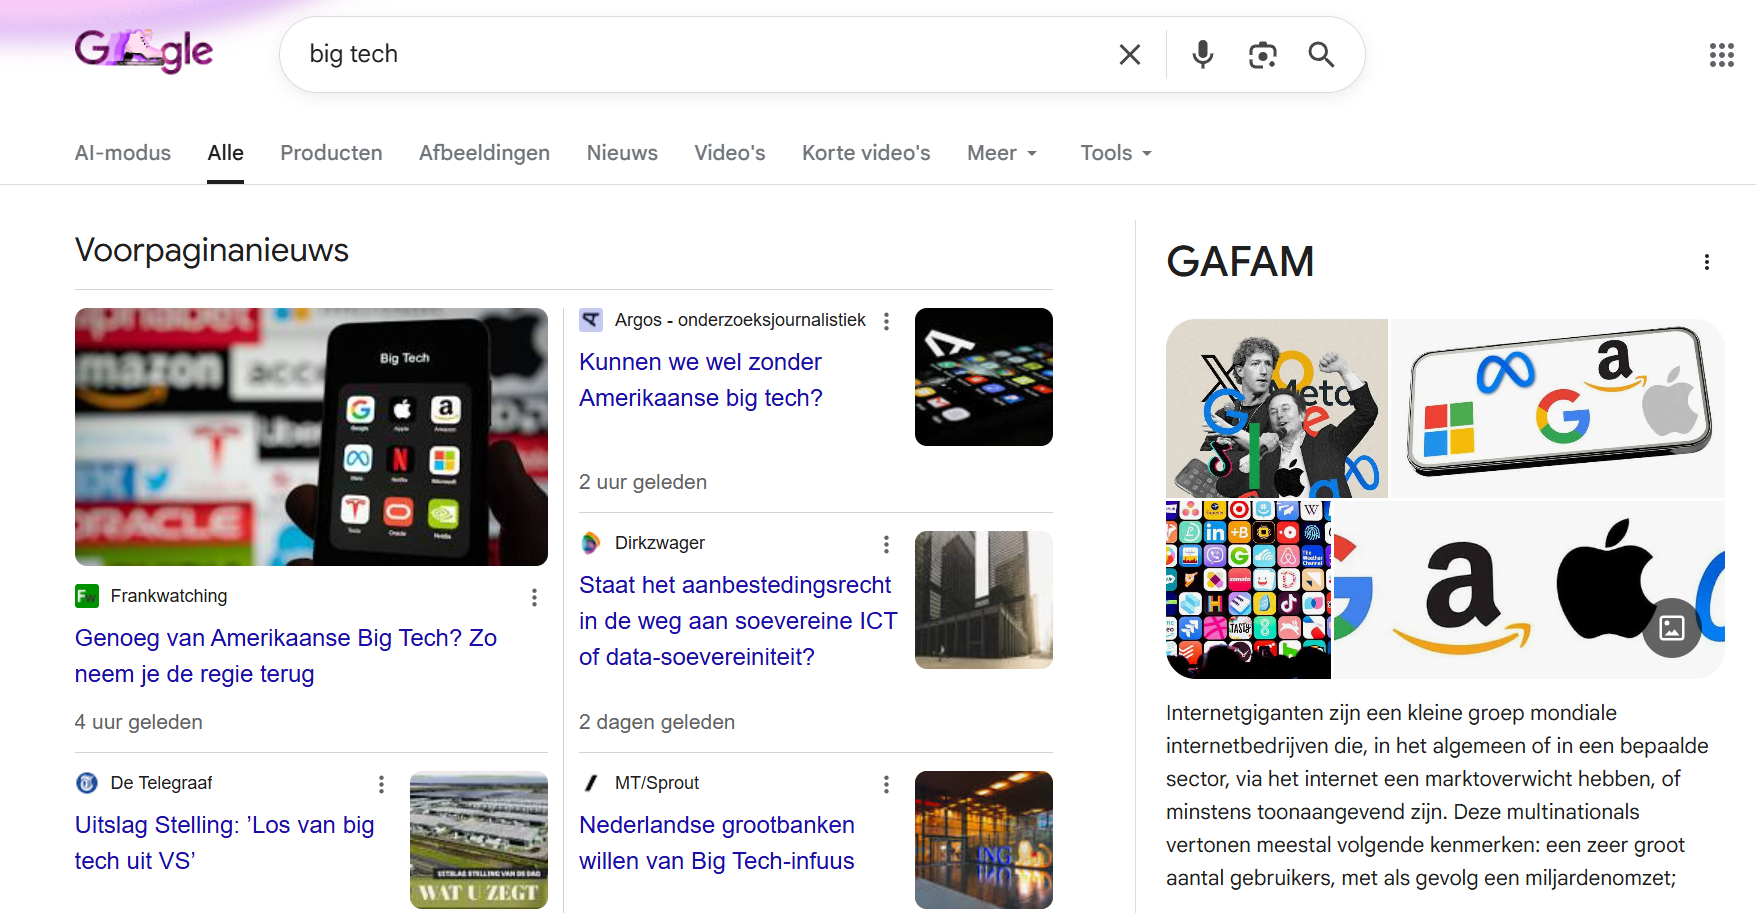Expand the Meer dropdown

(x=1002, y=153)
